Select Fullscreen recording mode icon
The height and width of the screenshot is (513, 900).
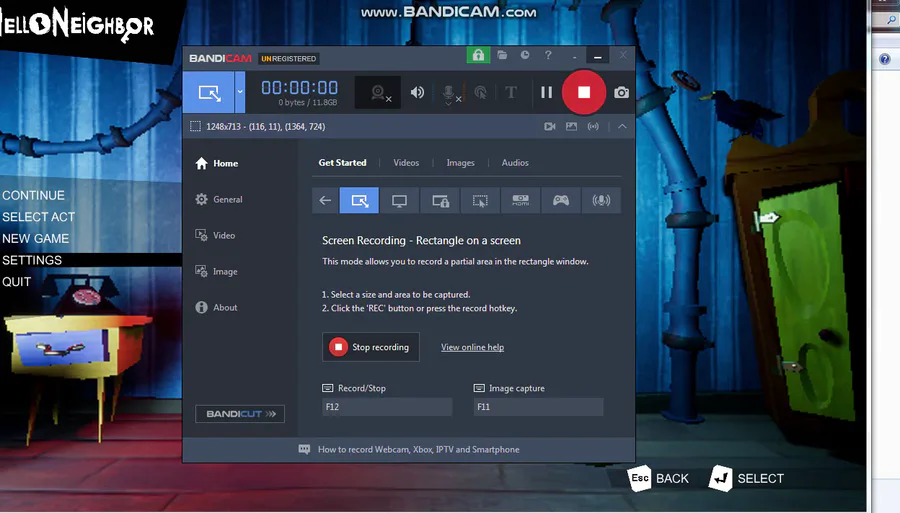click(399, 200)
